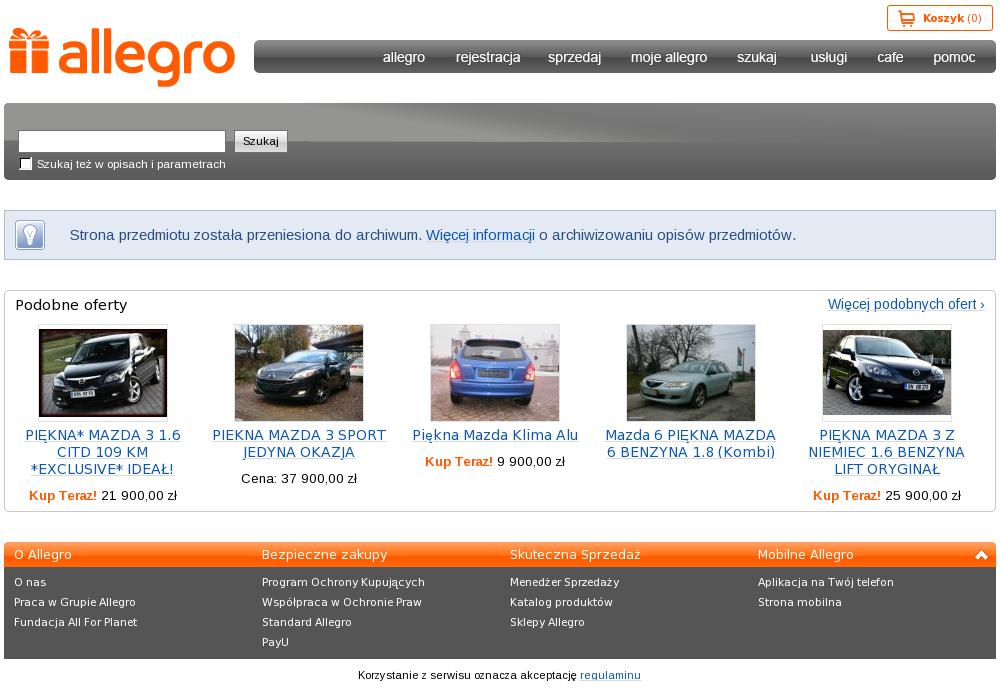The height and width of the screenshot is (695, 1000).
Task: Open 'Strona mobilna' footer link
Action: pos(800,603)
